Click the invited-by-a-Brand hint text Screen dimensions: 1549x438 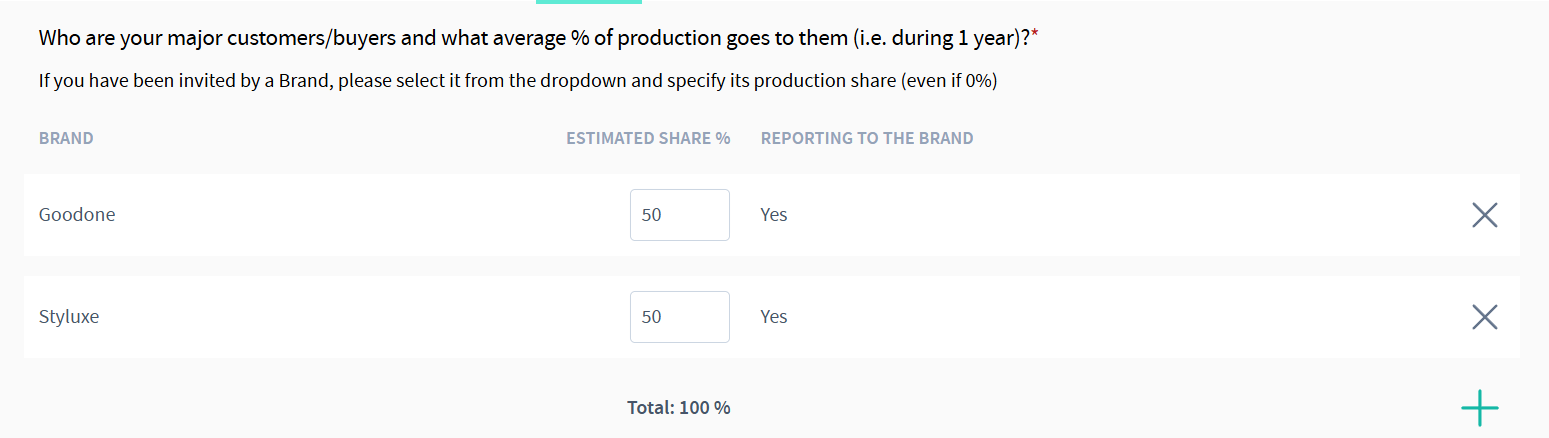point(518,81)
